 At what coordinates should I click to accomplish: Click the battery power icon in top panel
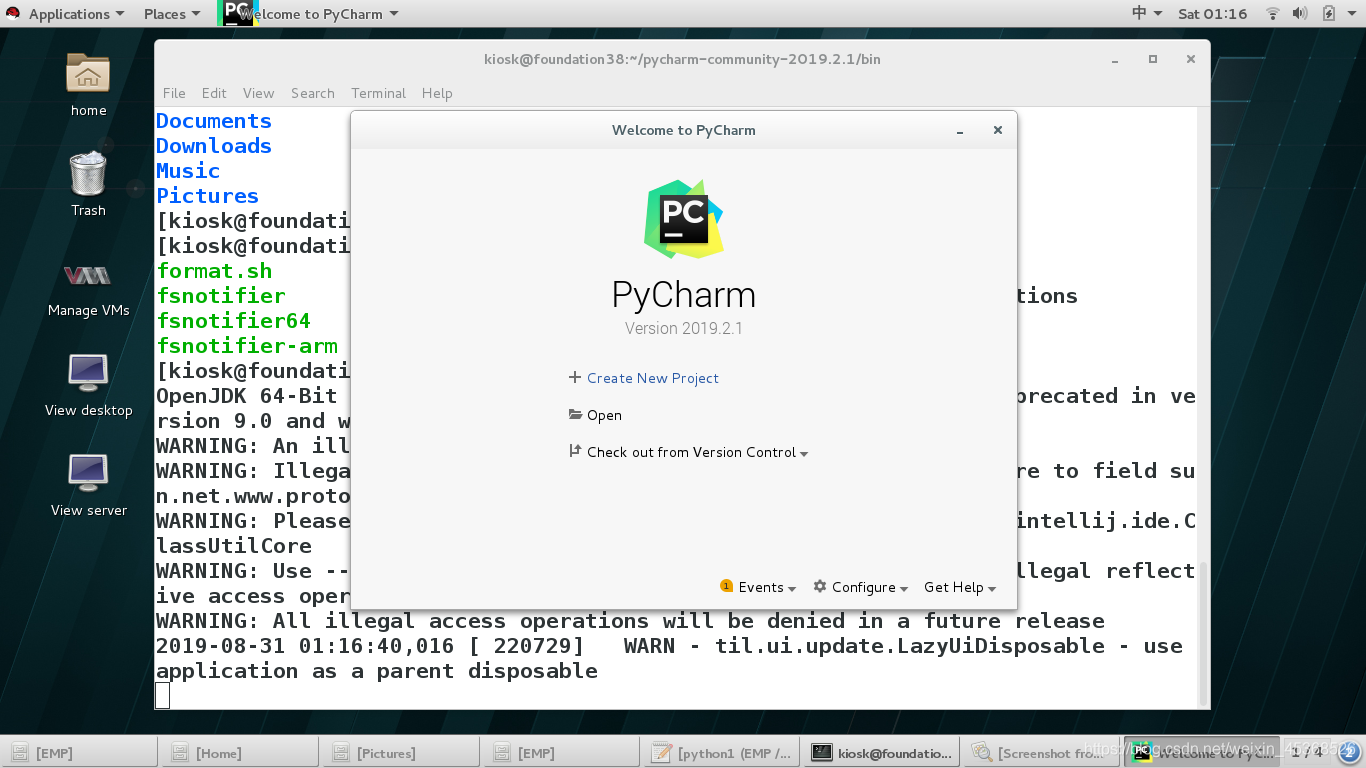pos(1328,14)
